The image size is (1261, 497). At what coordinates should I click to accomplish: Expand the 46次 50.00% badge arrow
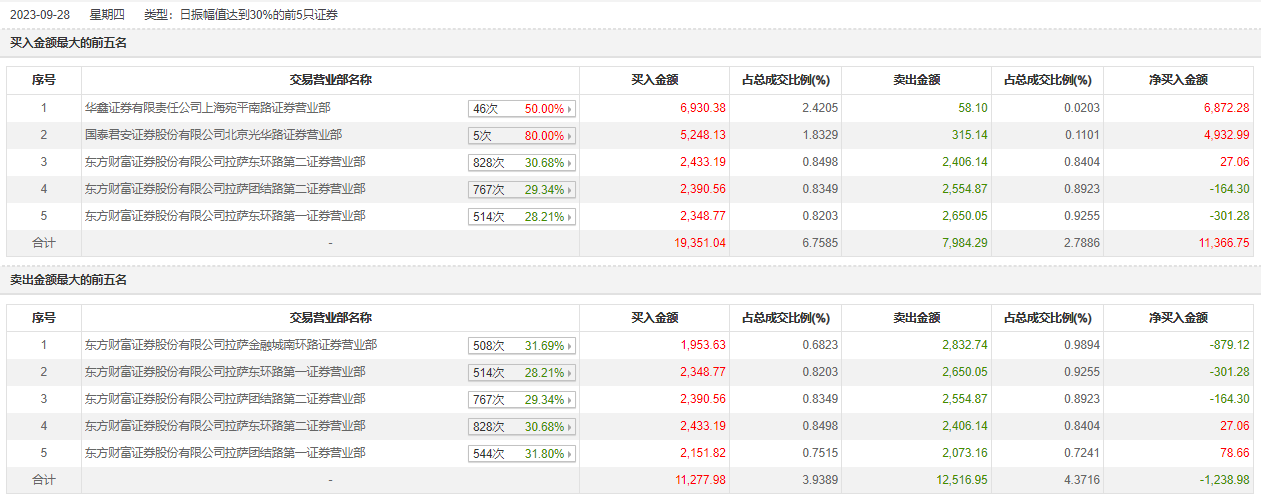point(571,109)
